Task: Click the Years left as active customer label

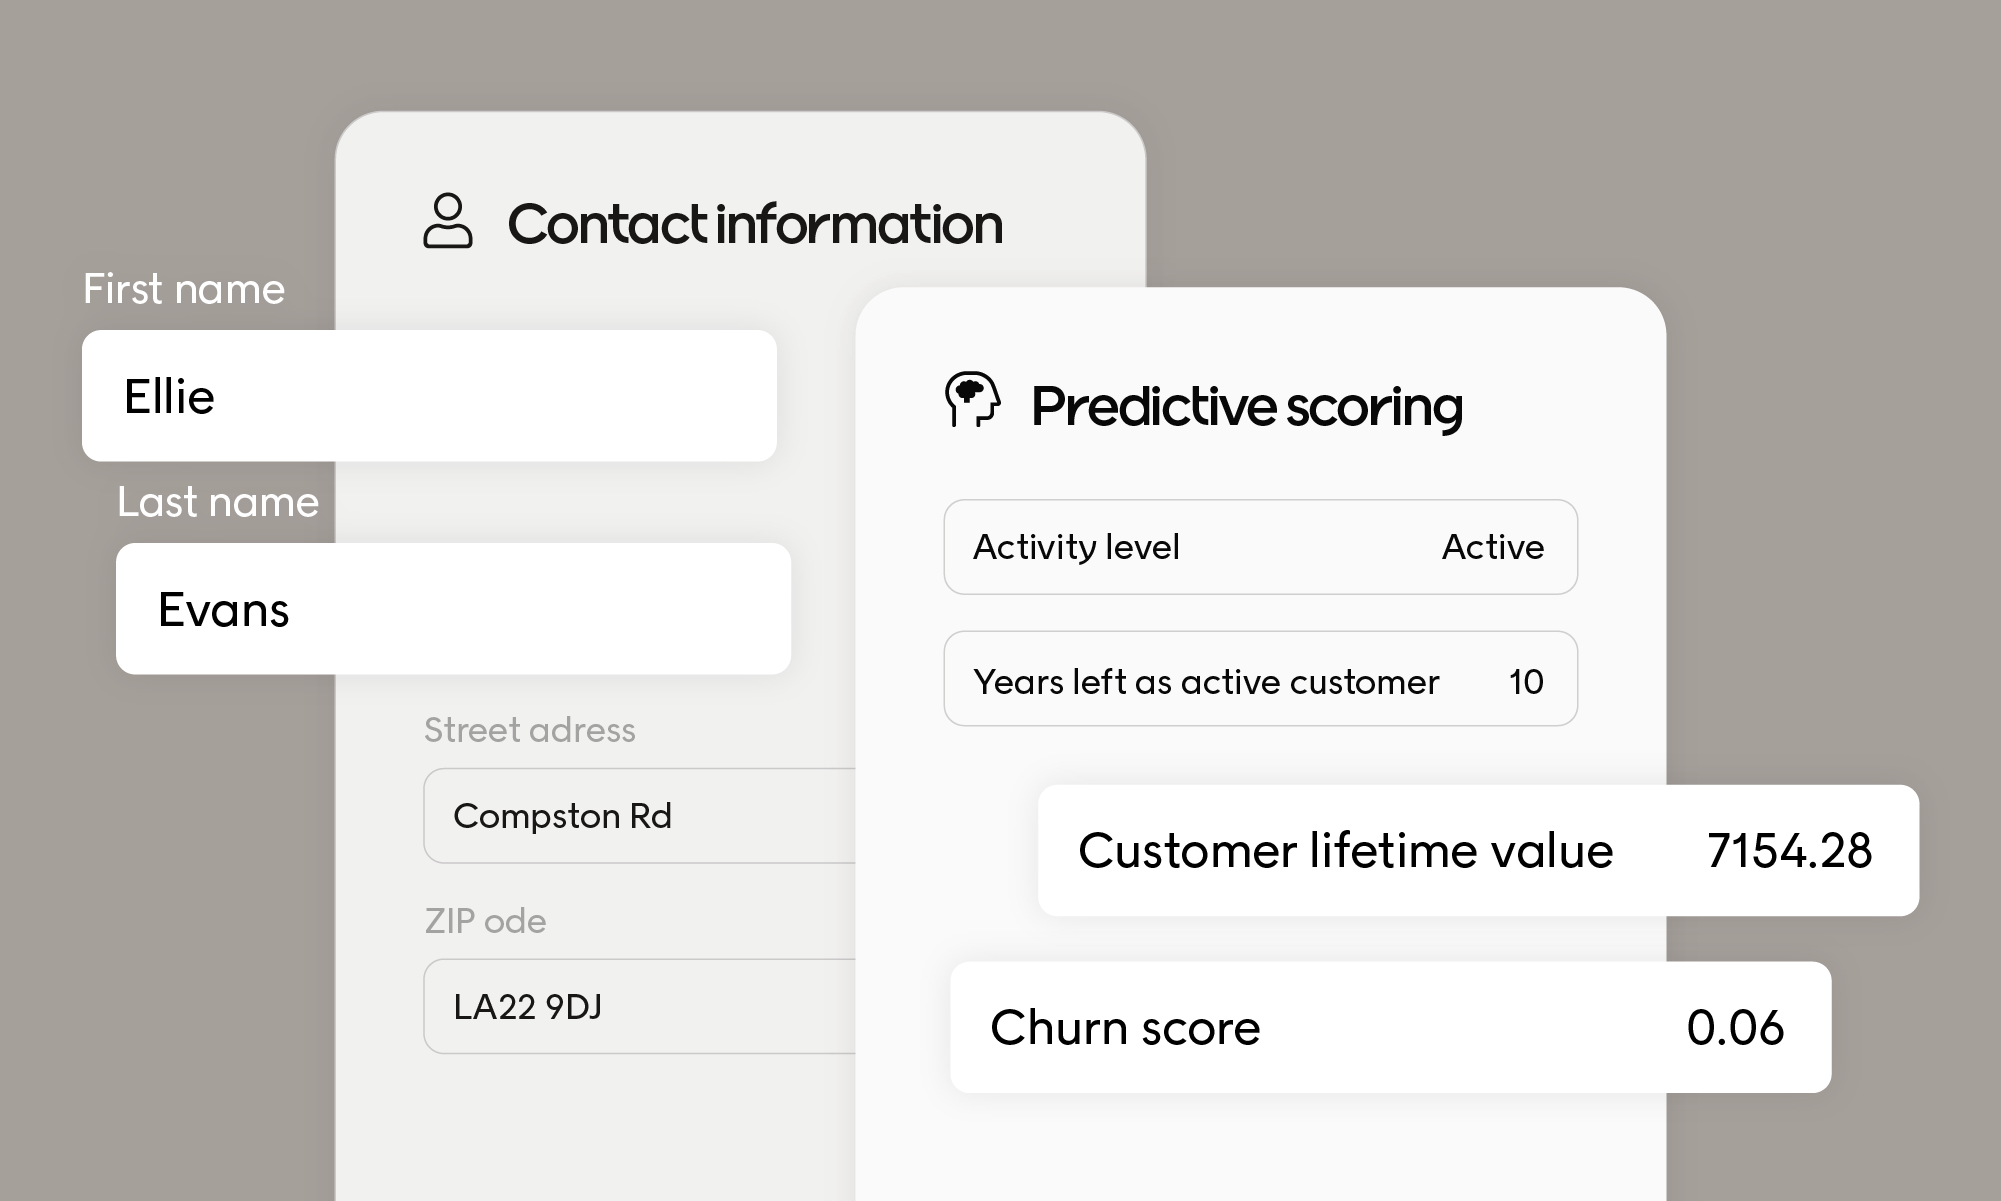Action: pos(1206,682)
